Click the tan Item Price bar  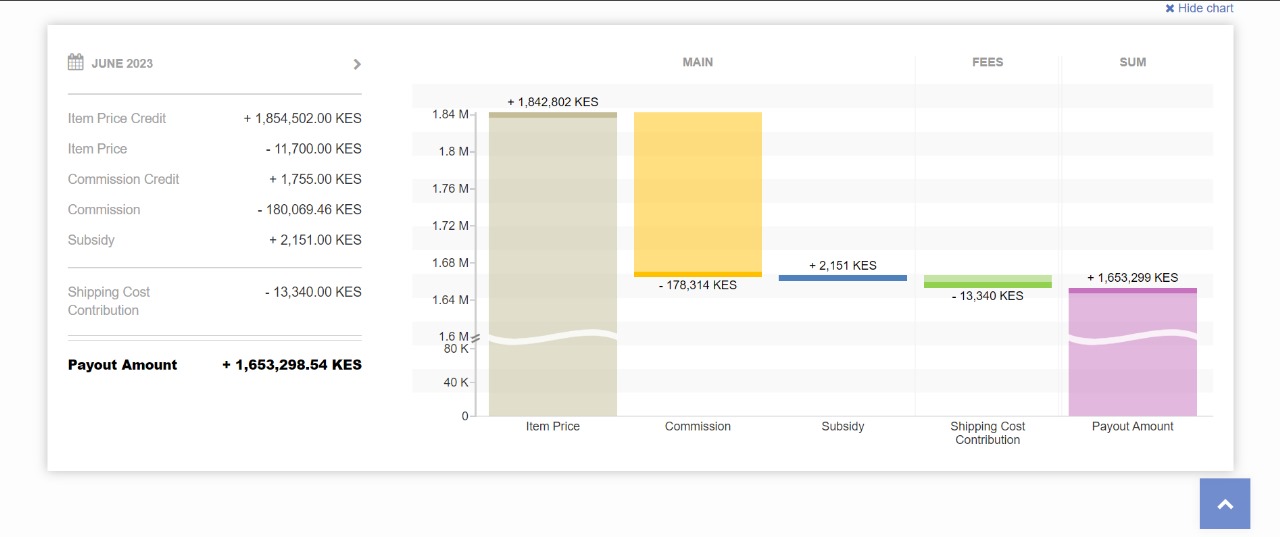coord(553,264)
